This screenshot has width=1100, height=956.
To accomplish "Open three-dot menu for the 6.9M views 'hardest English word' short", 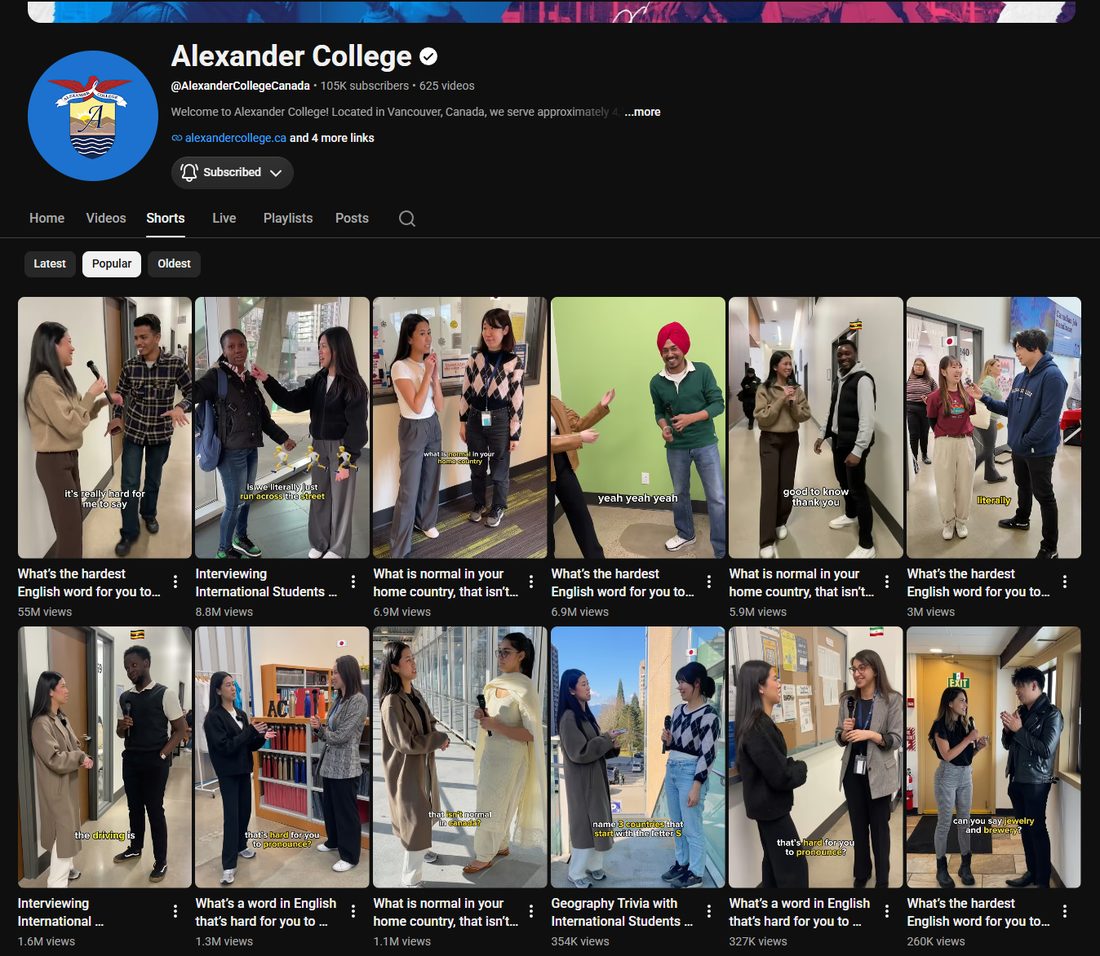I will (x=709, y=581).
